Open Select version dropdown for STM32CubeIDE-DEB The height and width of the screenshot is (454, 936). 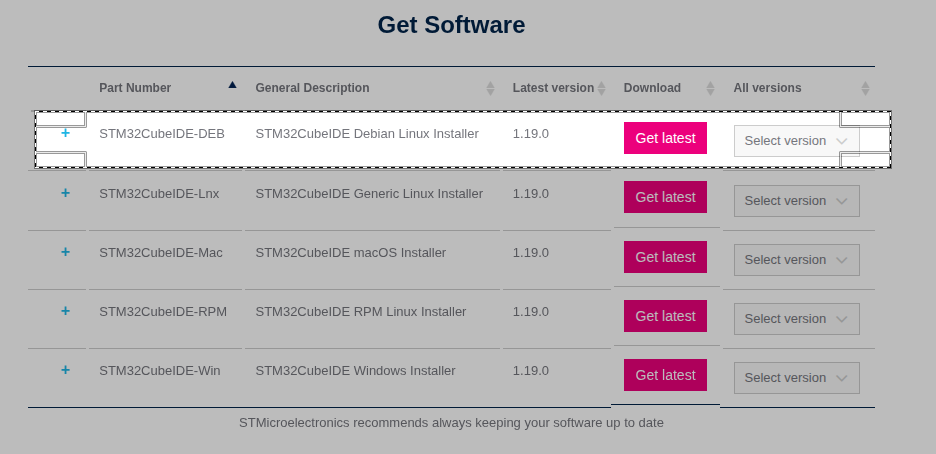[x=796, y=141]
